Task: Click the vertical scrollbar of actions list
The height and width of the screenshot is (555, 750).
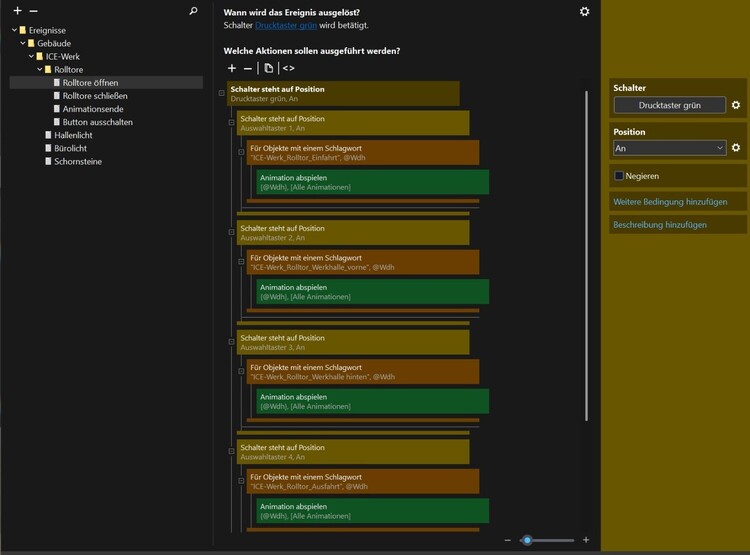Action: point(586,256)
